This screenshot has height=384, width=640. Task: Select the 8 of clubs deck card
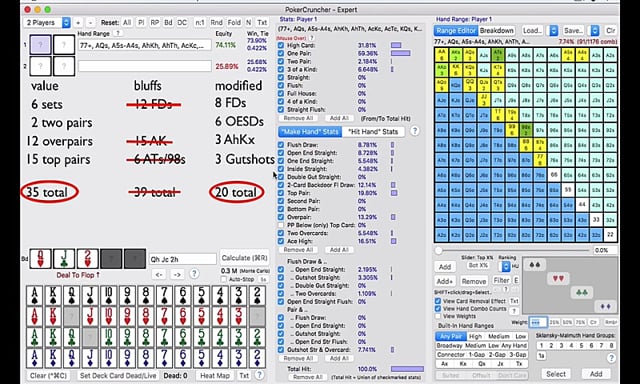click(x=146, y=337)
